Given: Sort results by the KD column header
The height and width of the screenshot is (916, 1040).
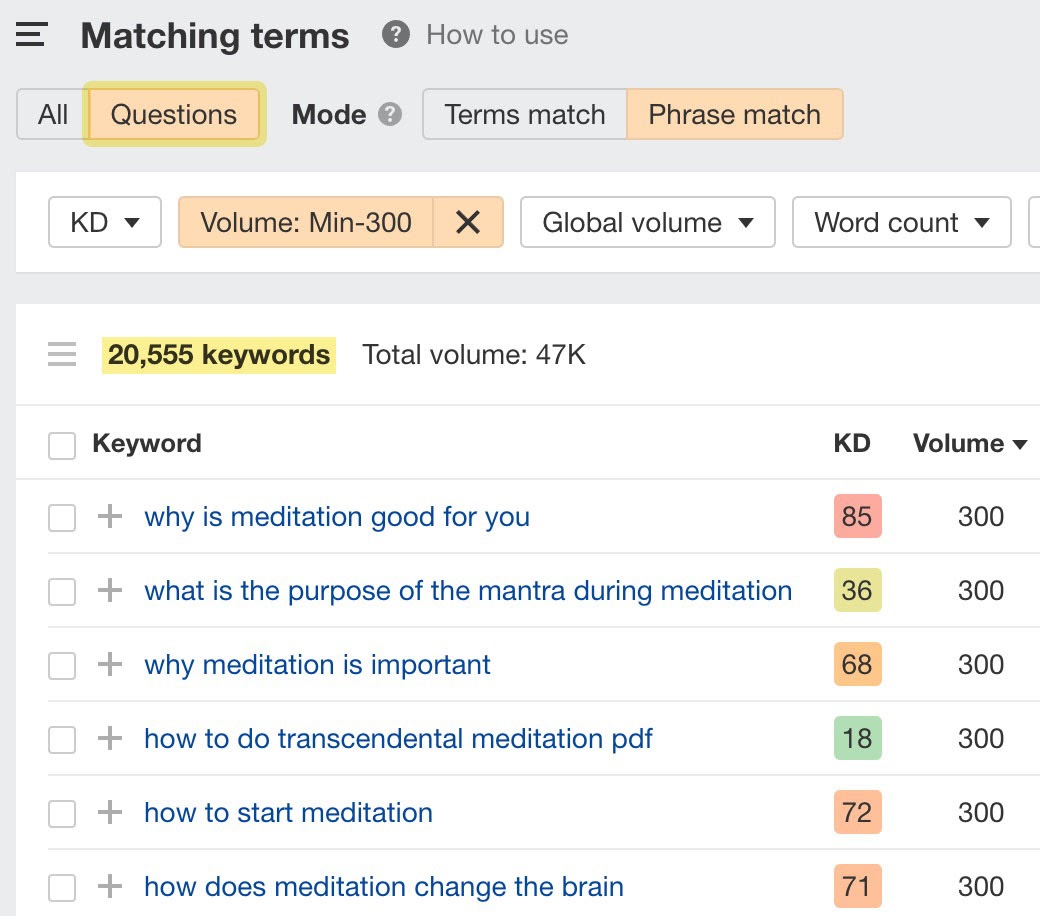Looking at the screenshot, I should click(x=853, y=444).
